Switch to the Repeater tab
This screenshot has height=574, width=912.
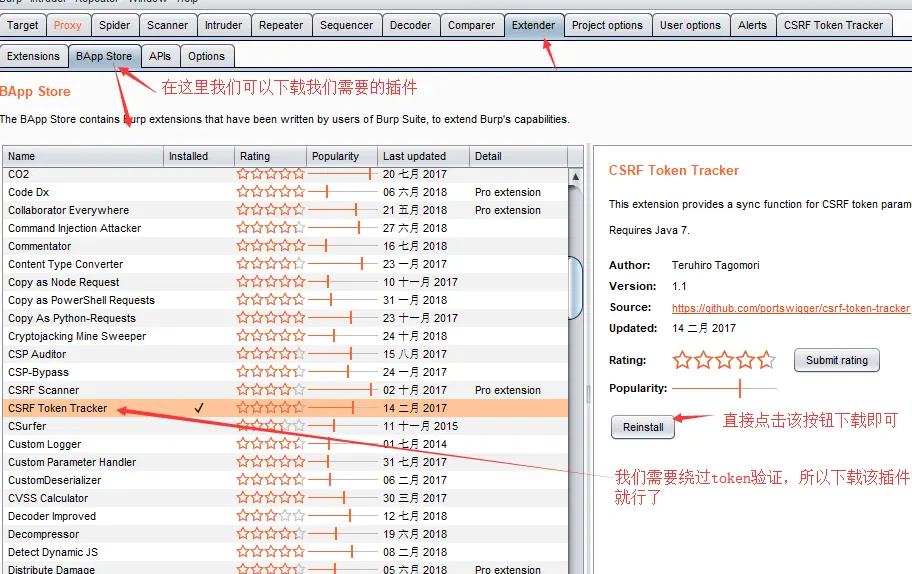(x=281, y=26)
